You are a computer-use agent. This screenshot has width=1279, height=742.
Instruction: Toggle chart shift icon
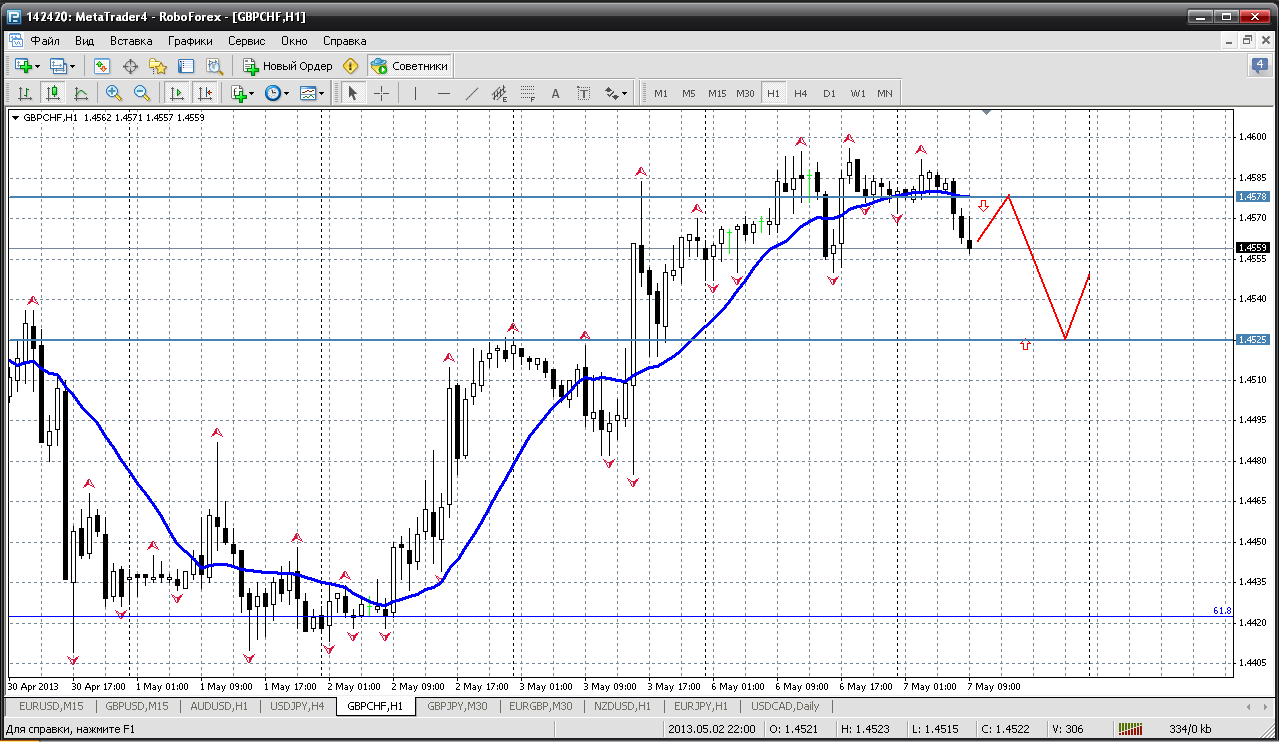[x=205, y=93]
